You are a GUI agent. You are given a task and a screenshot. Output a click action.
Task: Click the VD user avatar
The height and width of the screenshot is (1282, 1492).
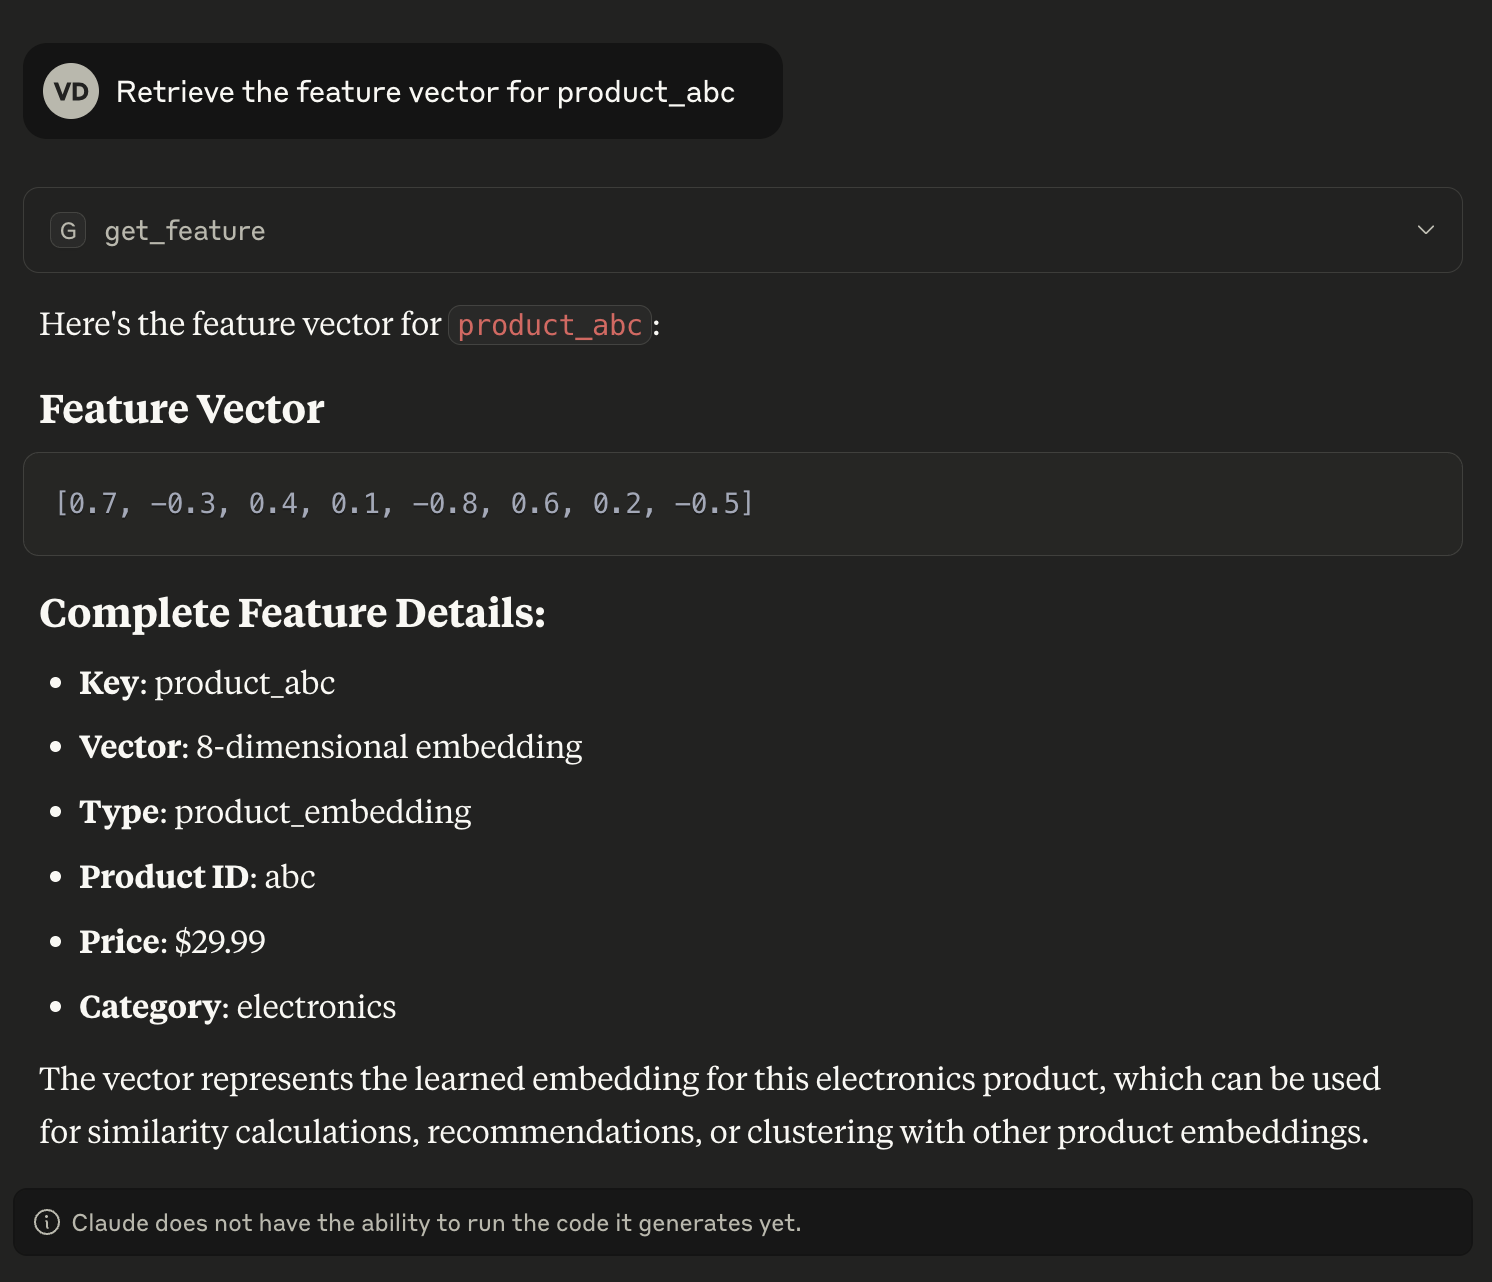(71, 91)
